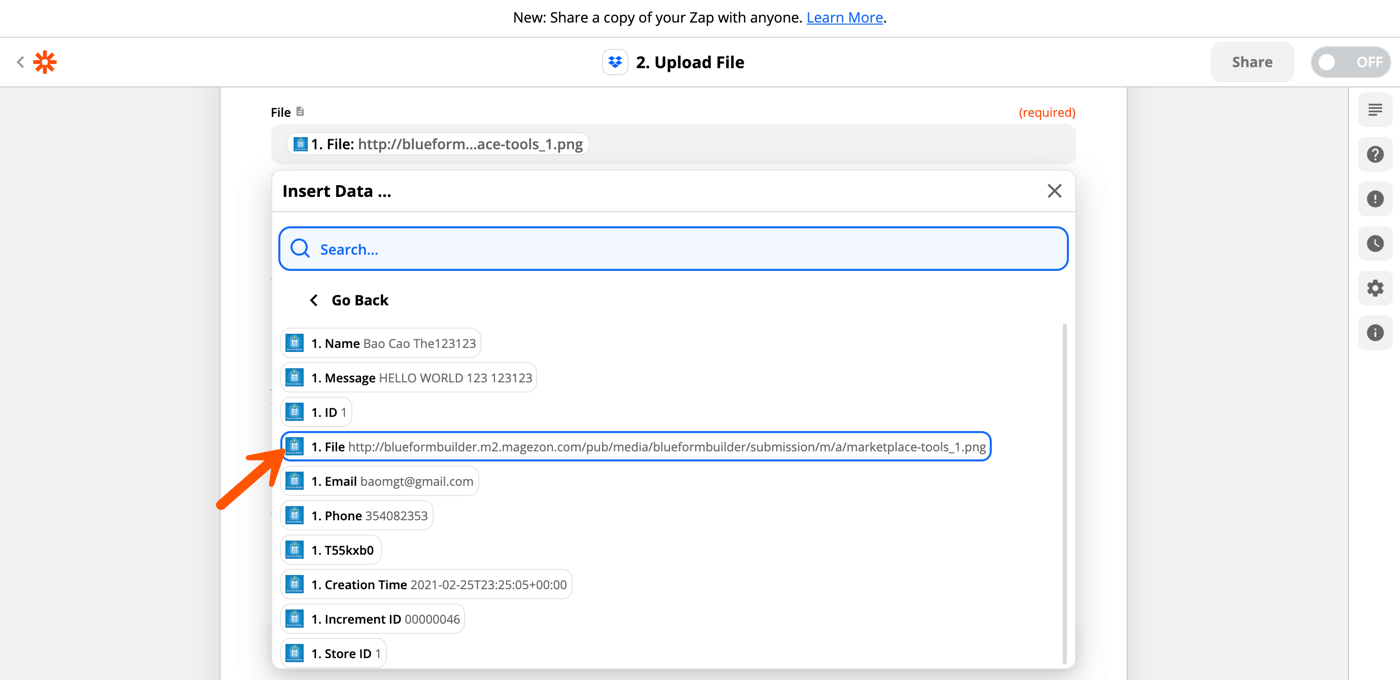Select the 1. Phone data pill
Image resolution: width=1400 pixels, height=680 pixels.
(357, 514)
